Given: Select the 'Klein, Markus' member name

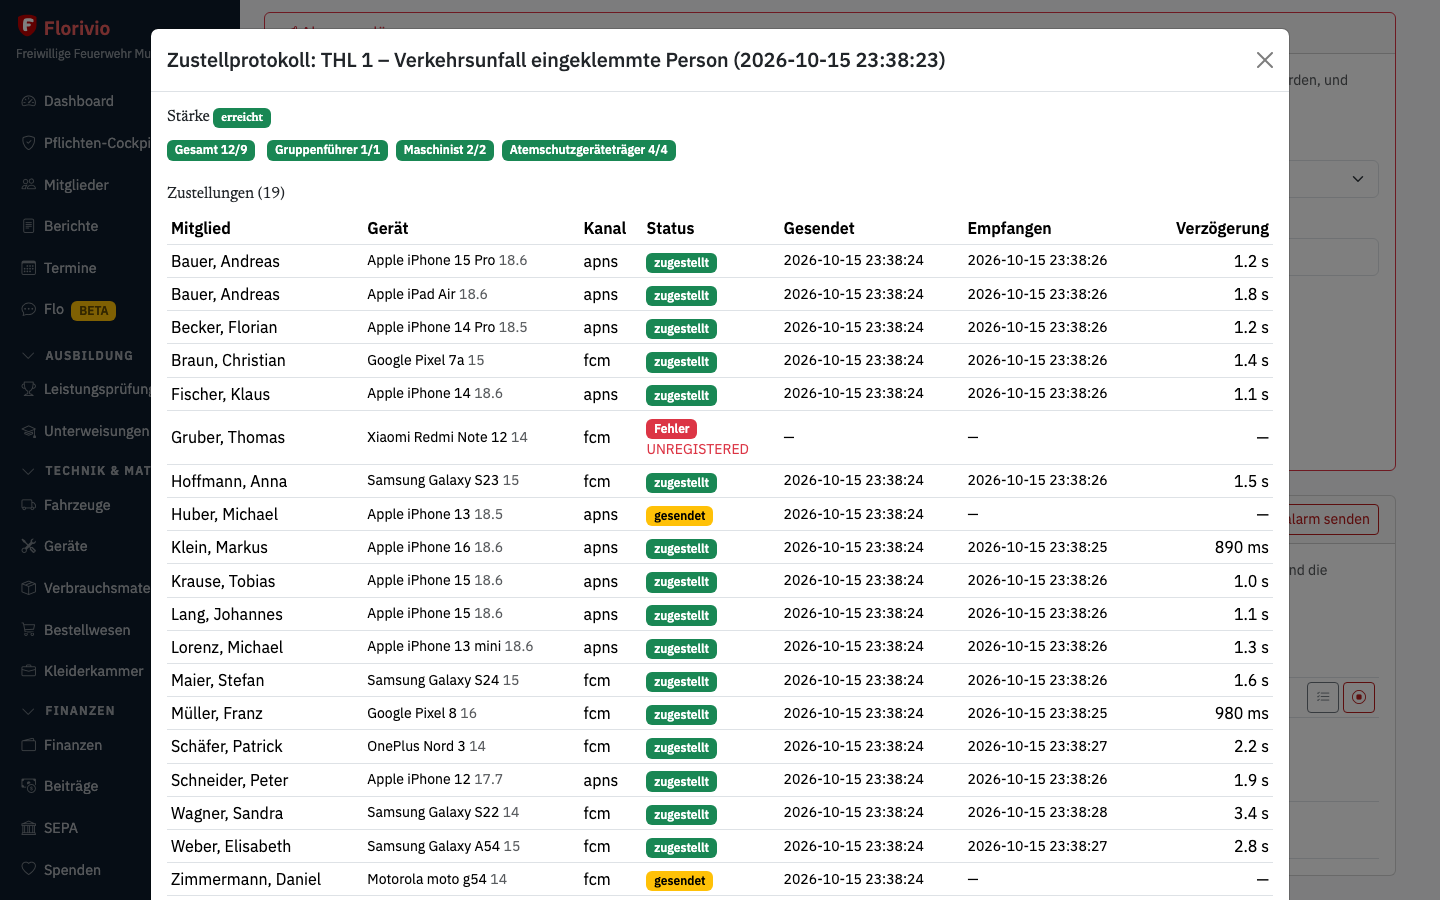Looking at the screenshot, I should 219,547.
